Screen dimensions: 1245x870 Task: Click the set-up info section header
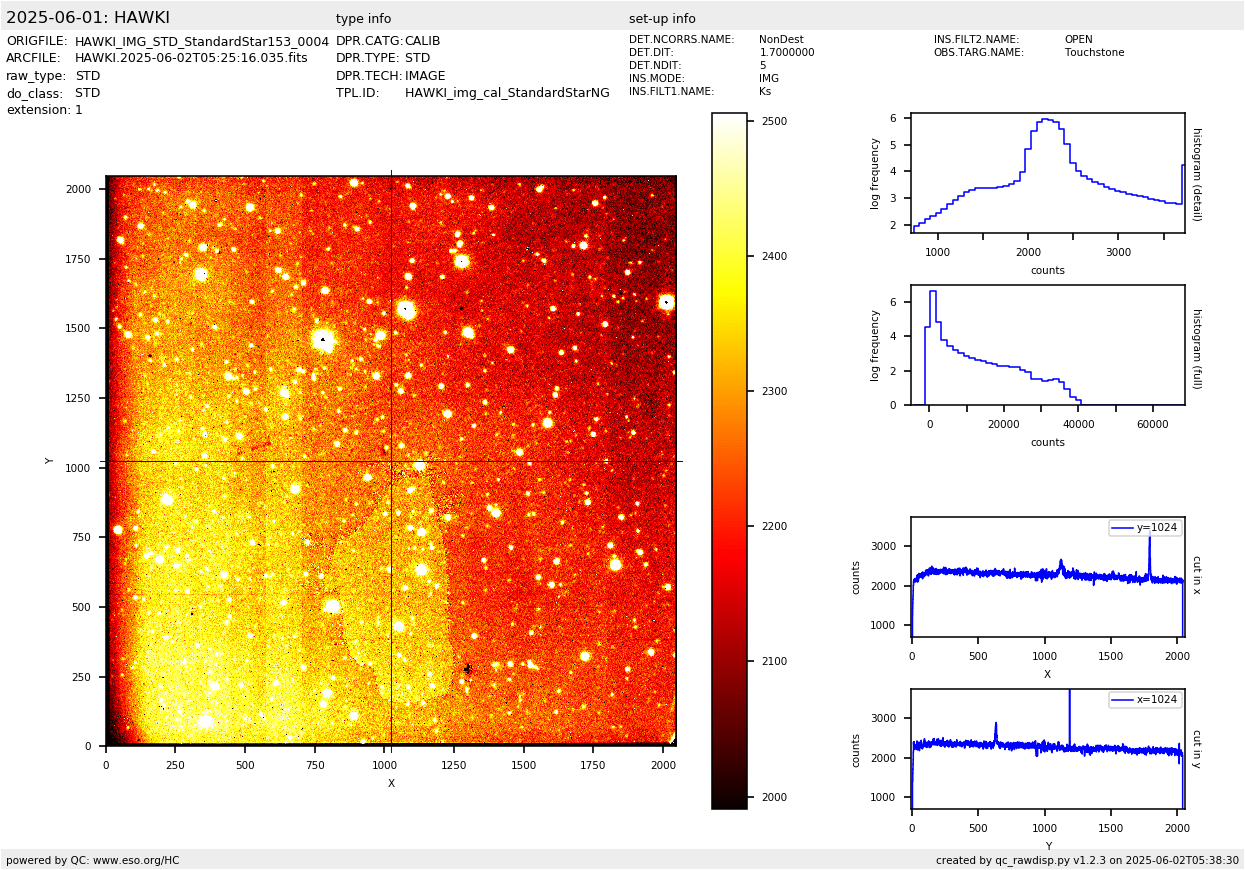point(662,19)
